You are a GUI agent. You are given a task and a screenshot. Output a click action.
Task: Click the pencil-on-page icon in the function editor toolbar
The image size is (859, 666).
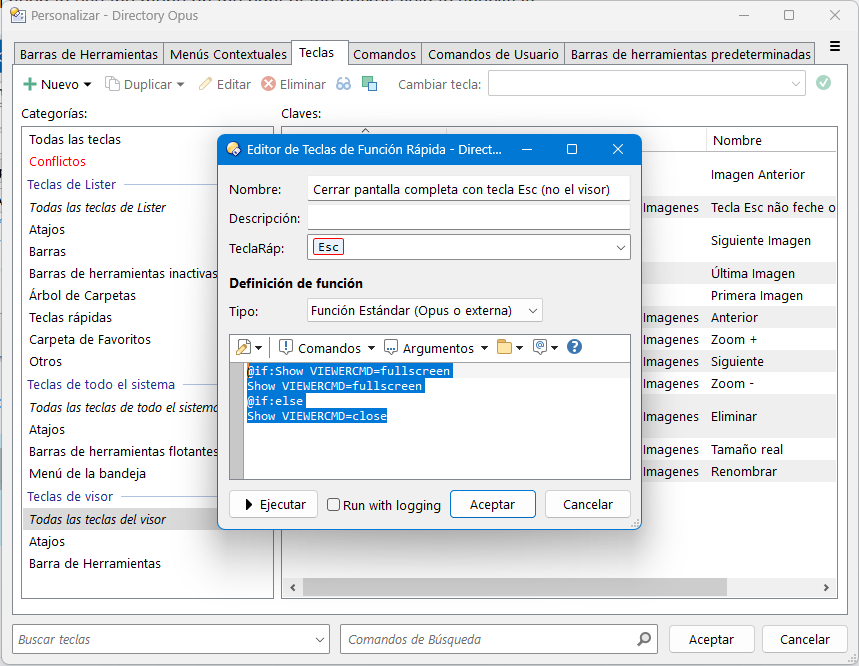[x=243, y=347]
